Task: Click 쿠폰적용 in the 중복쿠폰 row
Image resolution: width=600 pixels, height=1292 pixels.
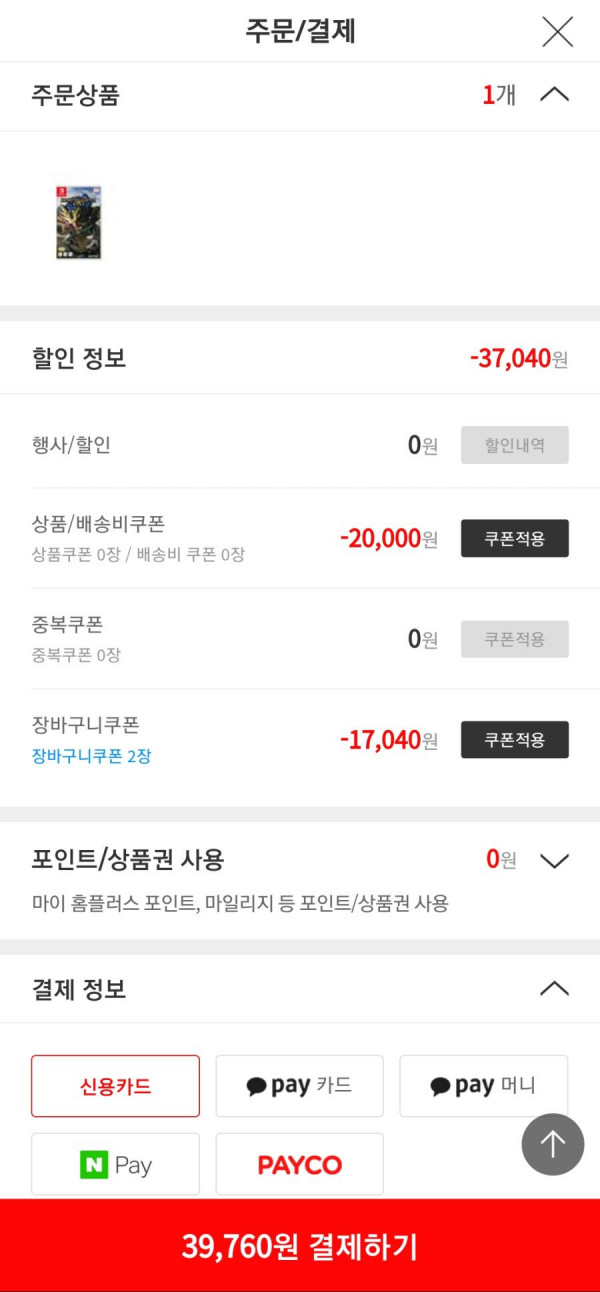Action: tap(515, 639)
